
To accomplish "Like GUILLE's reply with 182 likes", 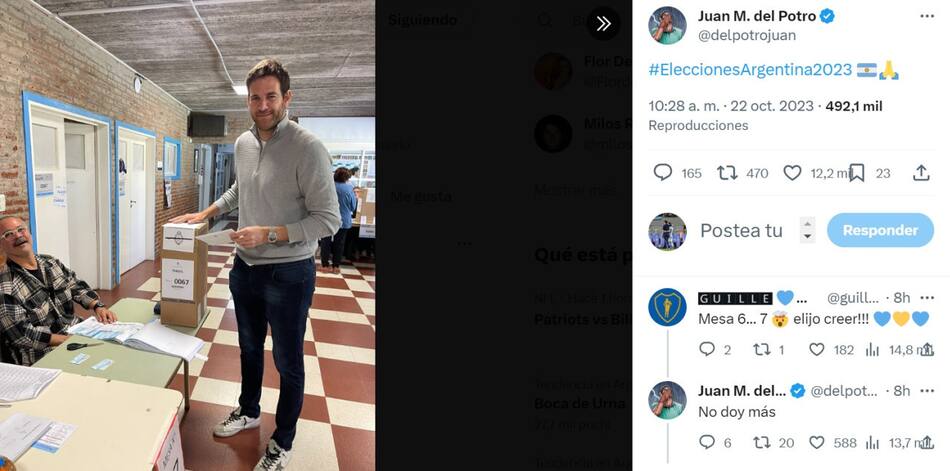I will [x=817, y=349].
